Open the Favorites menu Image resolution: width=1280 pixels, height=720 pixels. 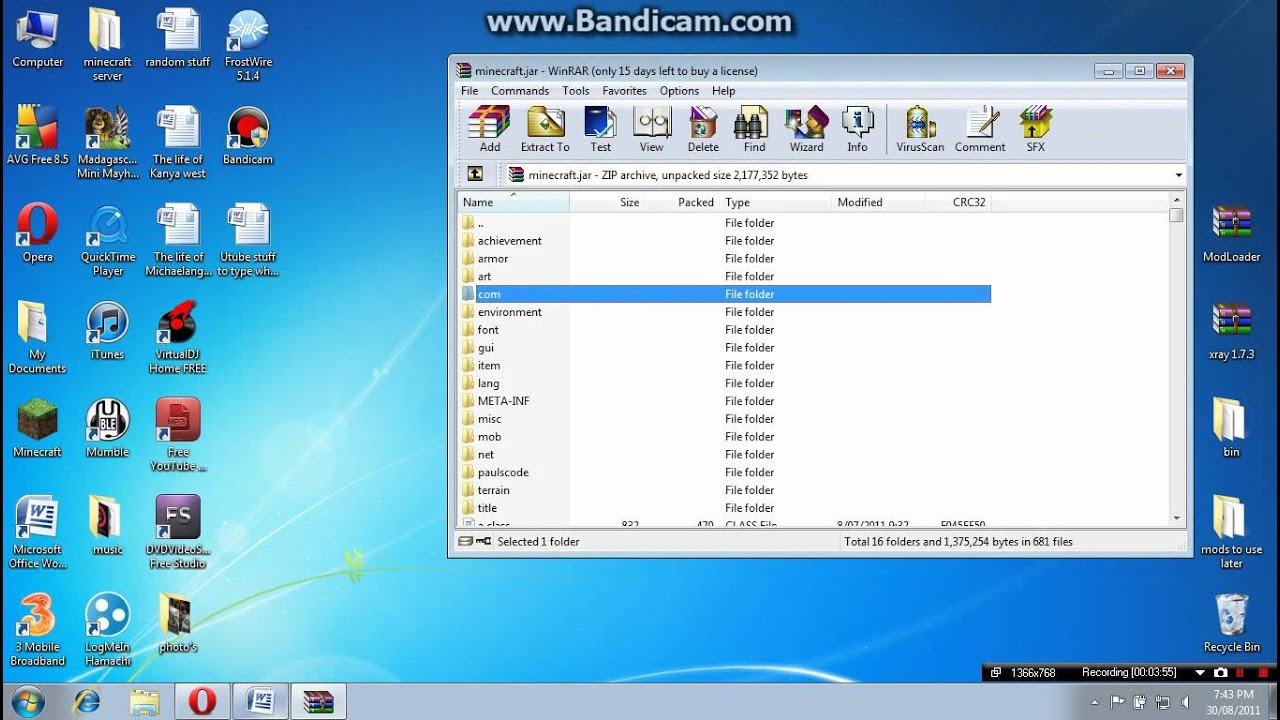[624, 91]
